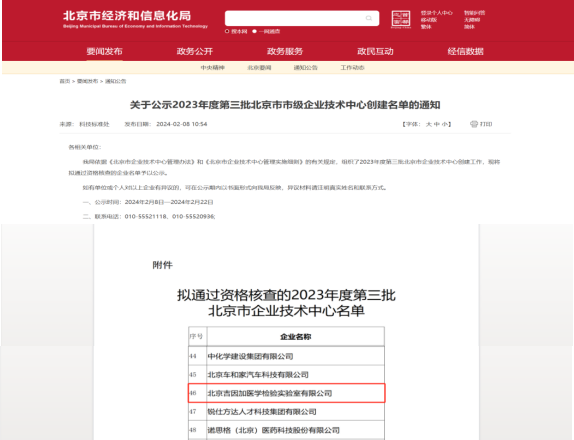Click the 序号 table column header
The height and width of the screenshot is (440, 574).
(196, 336)
